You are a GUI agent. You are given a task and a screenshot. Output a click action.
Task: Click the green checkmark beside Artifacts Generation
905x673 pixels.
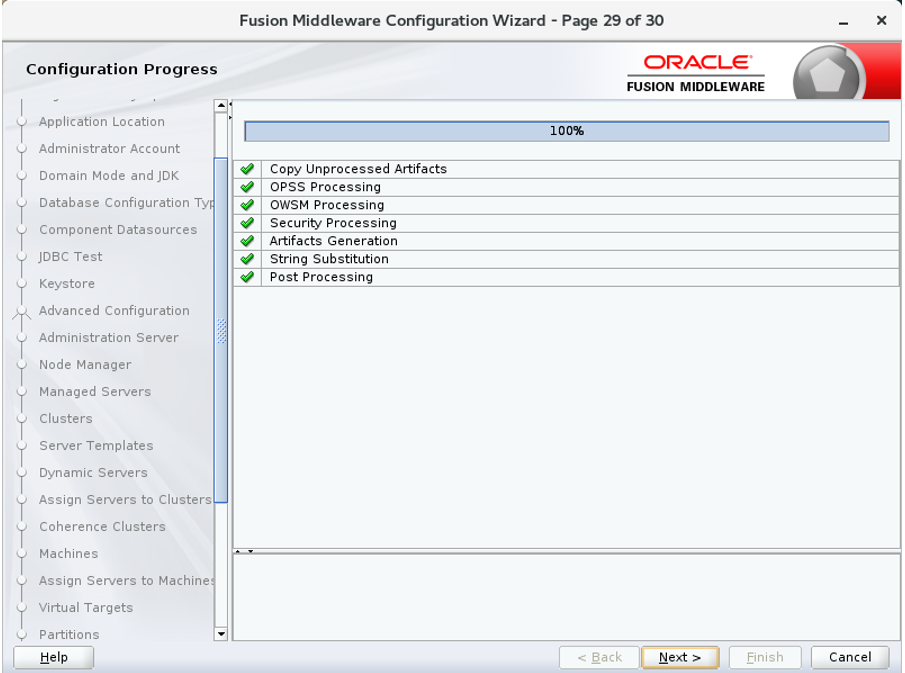pyautogui.click(x=248, y=241)
